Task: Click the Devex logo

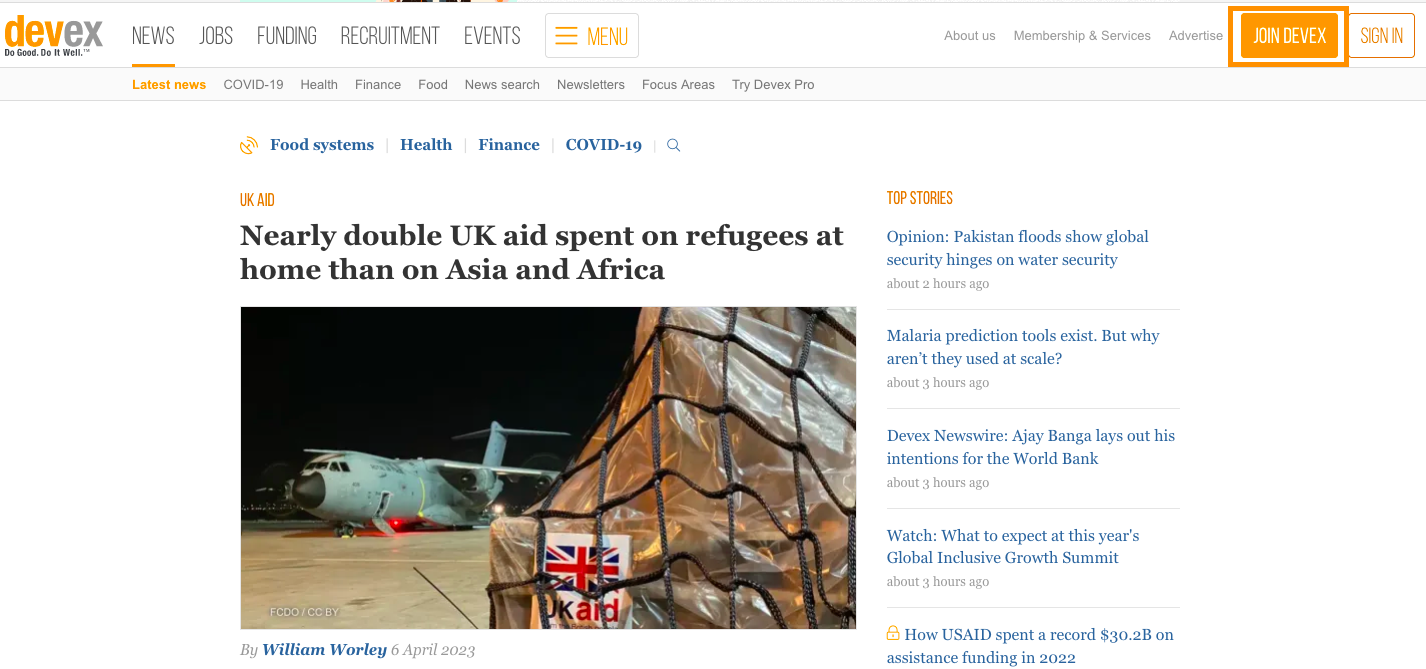Action: point(54,36)
